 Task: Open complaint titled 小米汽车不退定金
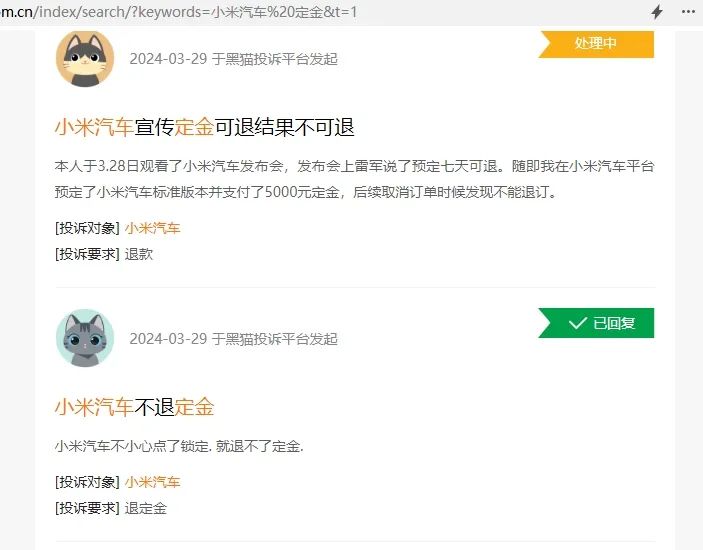tap(135, 407)
